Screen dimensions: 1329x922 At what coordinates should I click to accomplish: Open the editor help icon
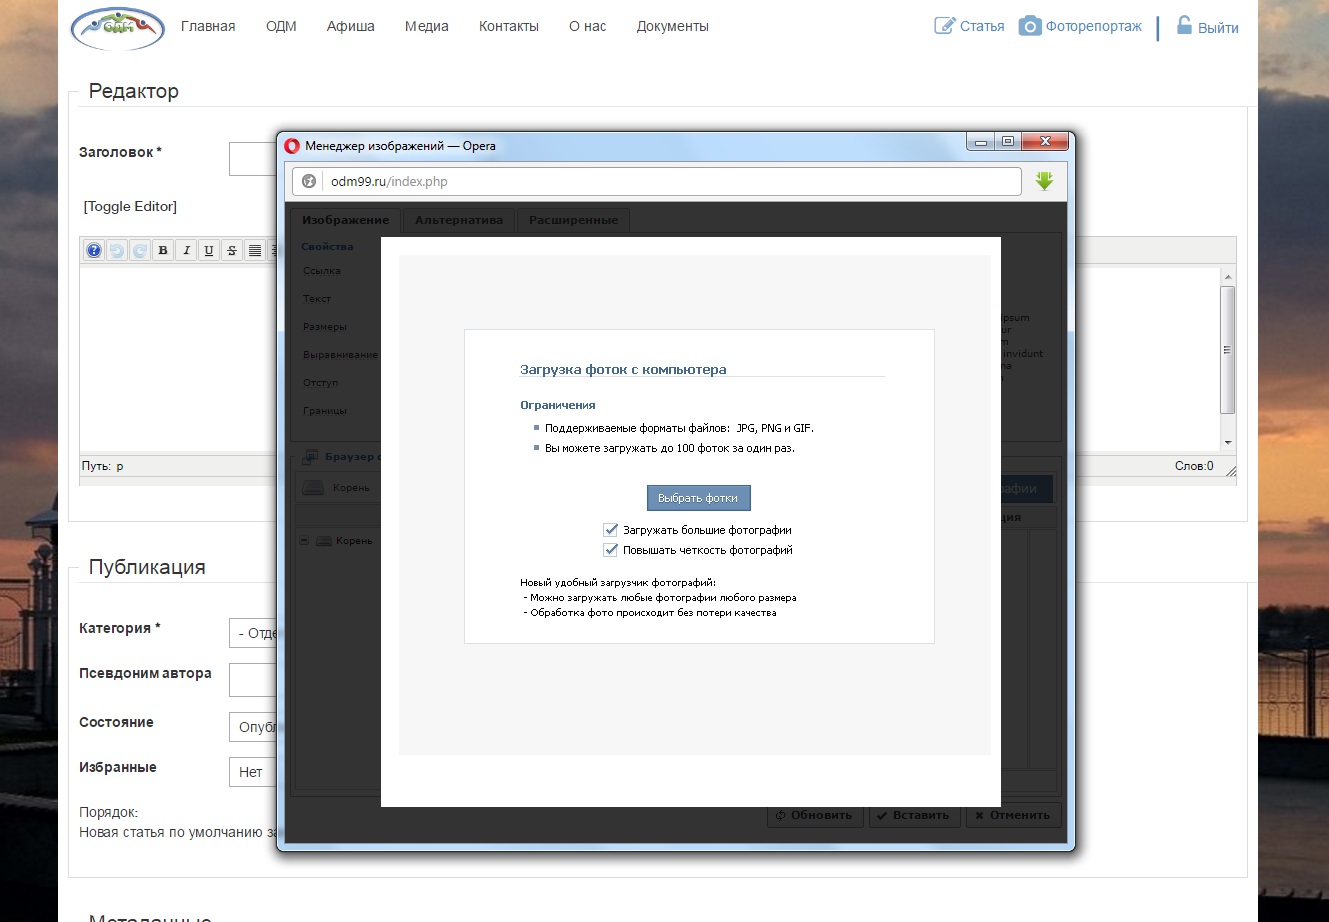click(94, 251)
